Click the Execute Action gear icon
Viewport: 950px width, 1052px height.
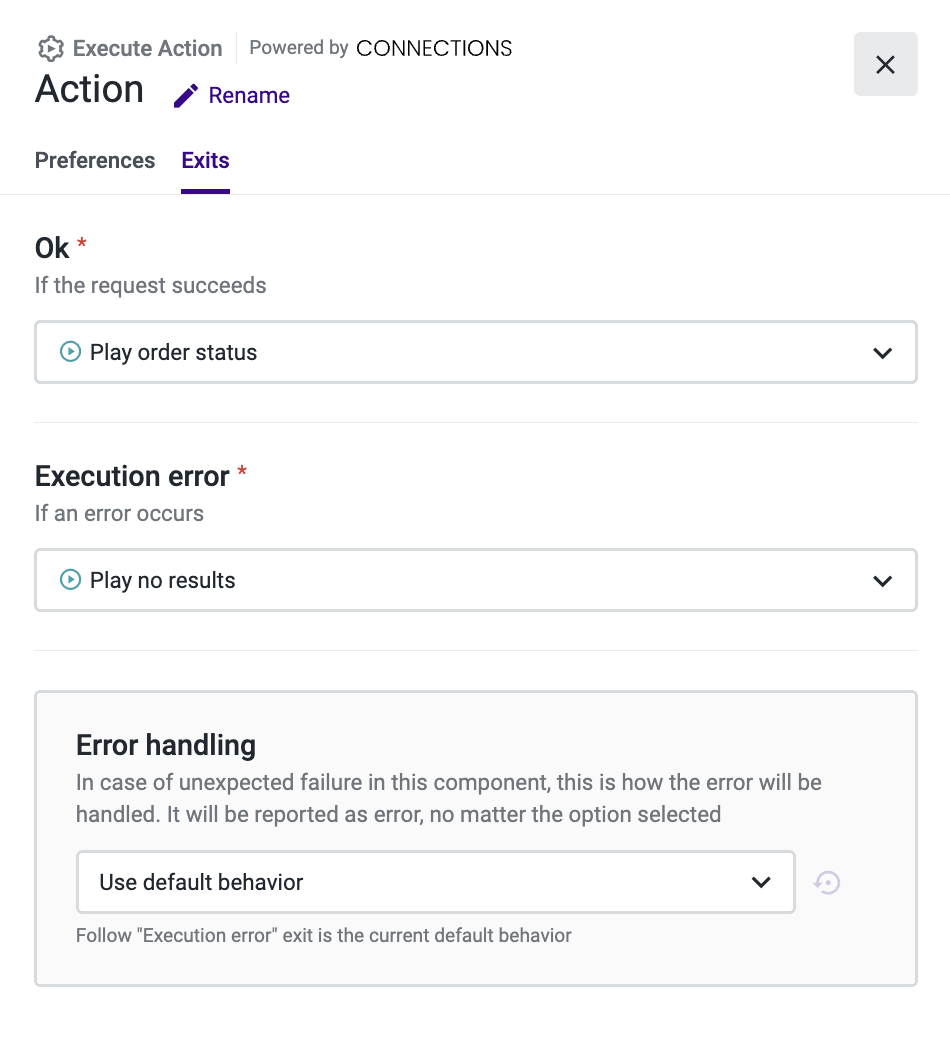[50, 48]
